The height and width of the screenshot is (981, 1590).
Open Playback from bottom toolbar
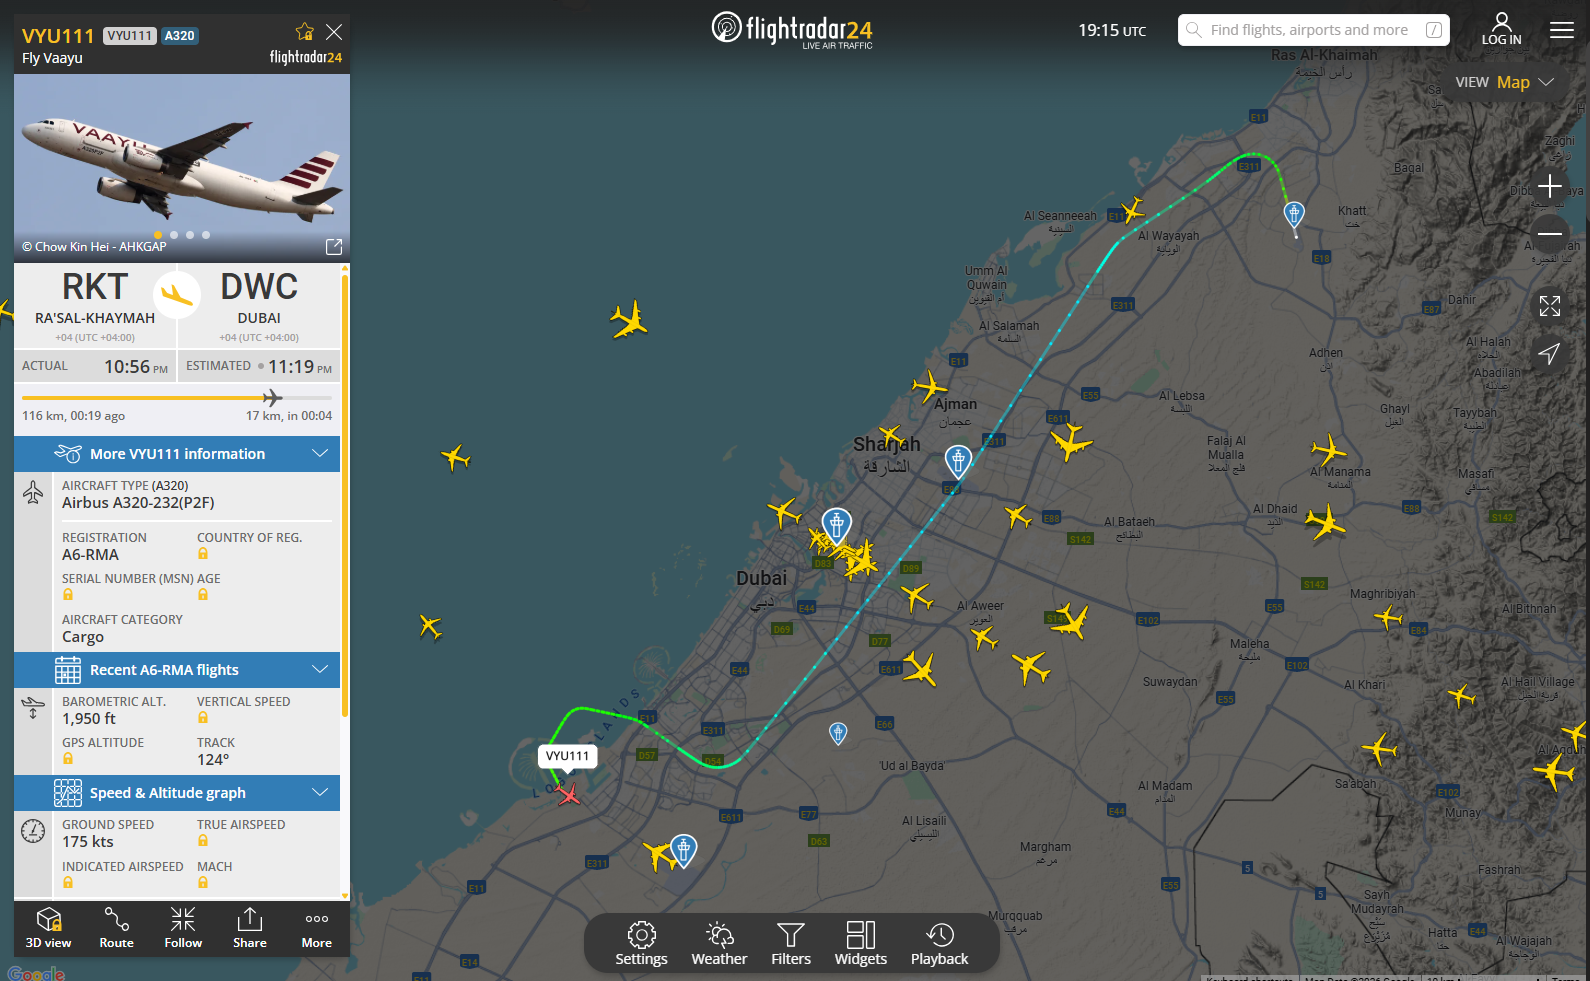click(x=939, y=944)
